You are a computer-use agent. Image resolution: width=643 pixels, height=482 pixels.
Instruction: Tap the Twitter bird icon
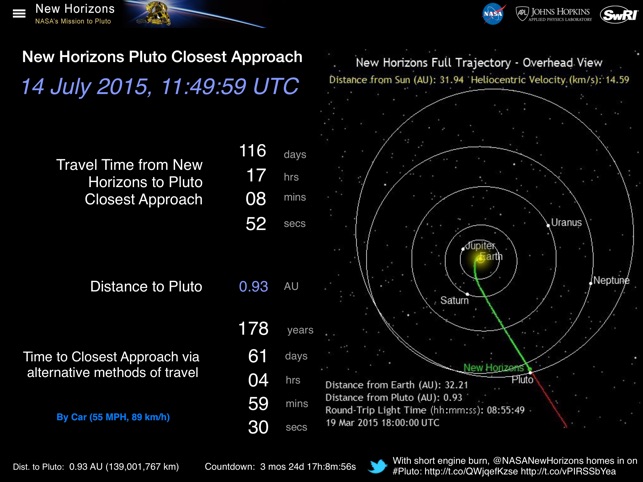click(x=377, y=466)
